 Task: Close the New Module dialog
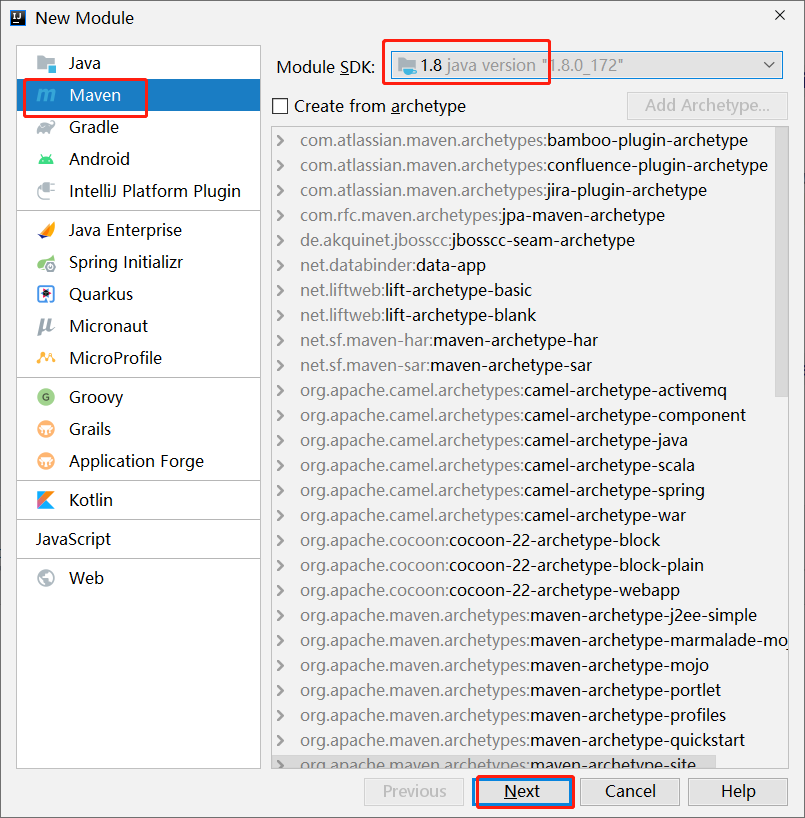tap(780, 16)
